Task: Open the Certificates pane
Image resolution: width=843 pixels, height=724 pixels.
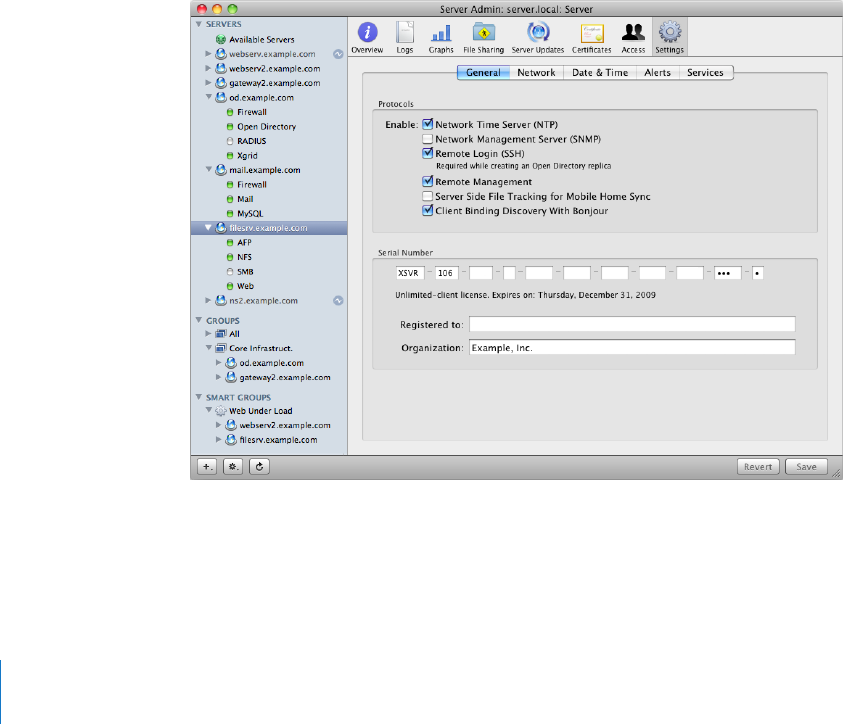Action: point(591,38)
